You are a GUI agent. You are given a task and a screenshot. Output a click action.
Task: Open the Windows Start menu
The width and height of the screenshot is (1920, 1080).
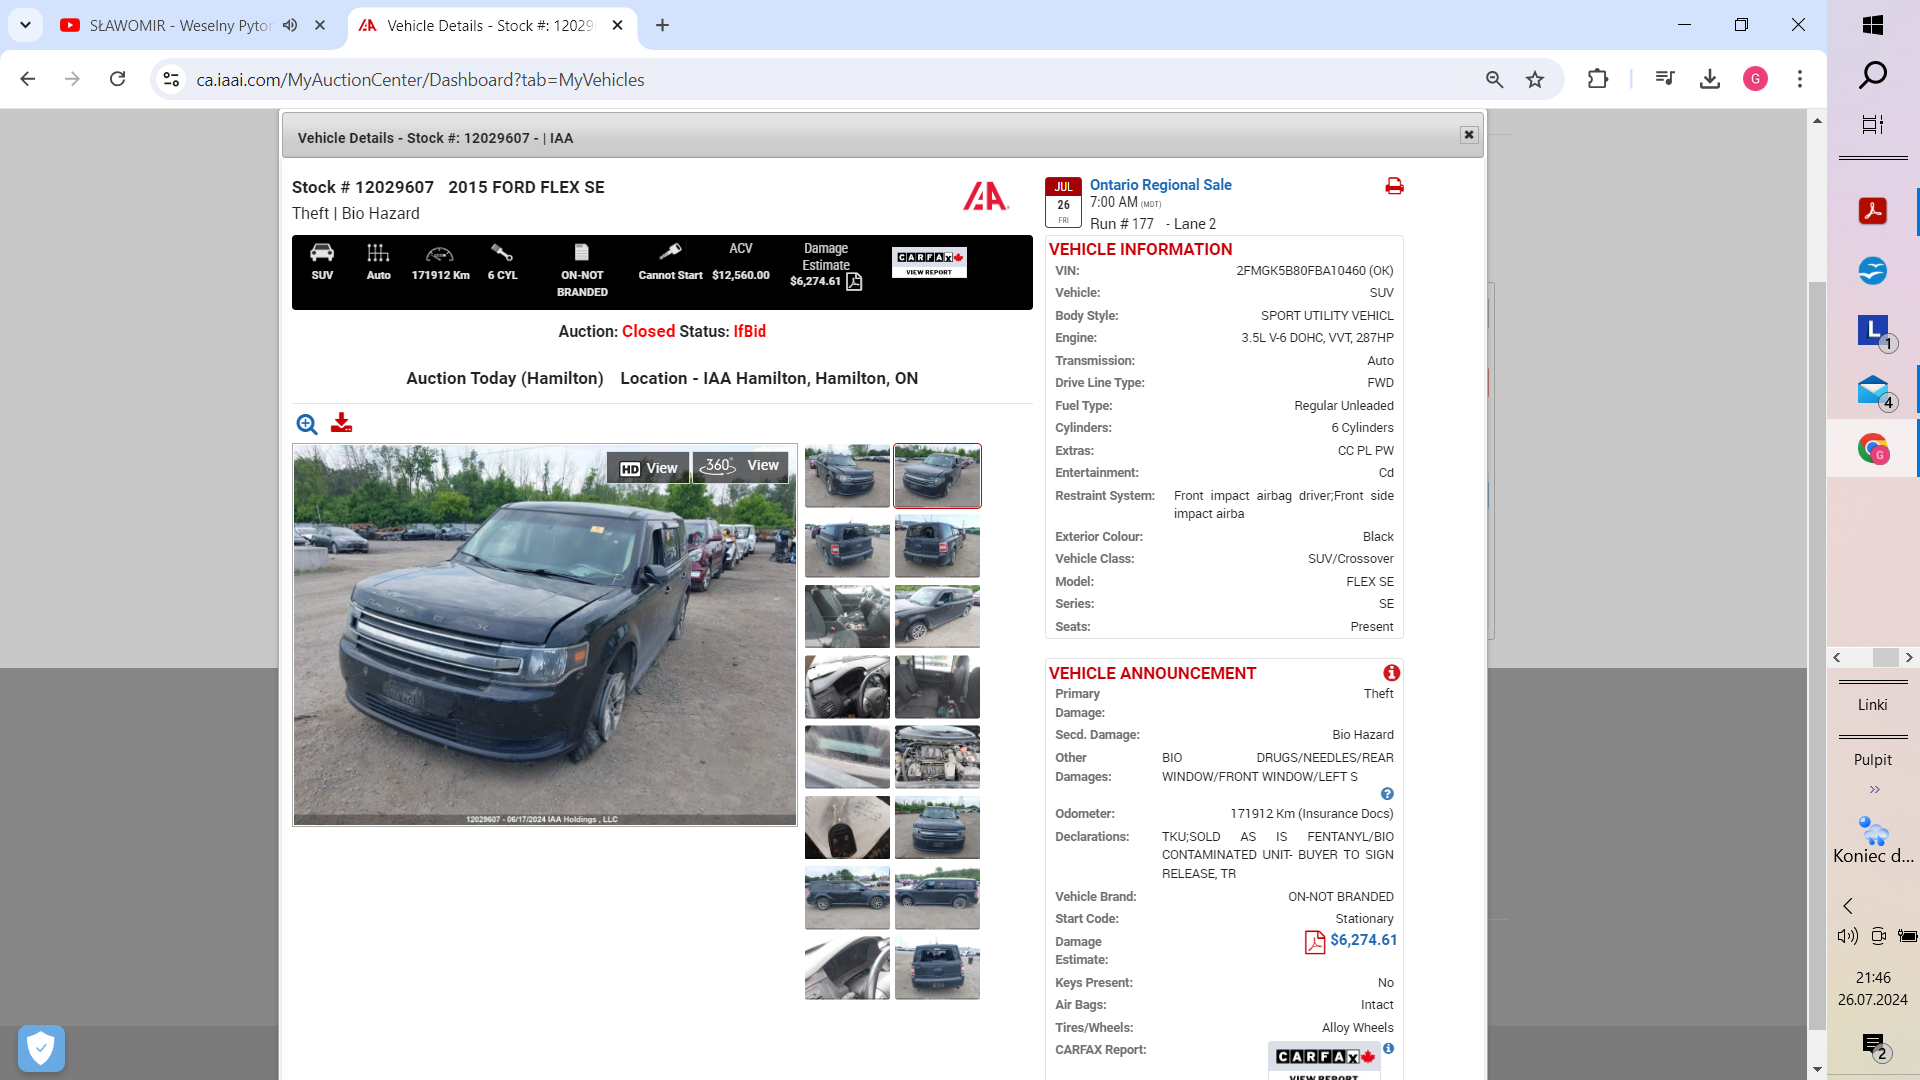click(1873, 26)
